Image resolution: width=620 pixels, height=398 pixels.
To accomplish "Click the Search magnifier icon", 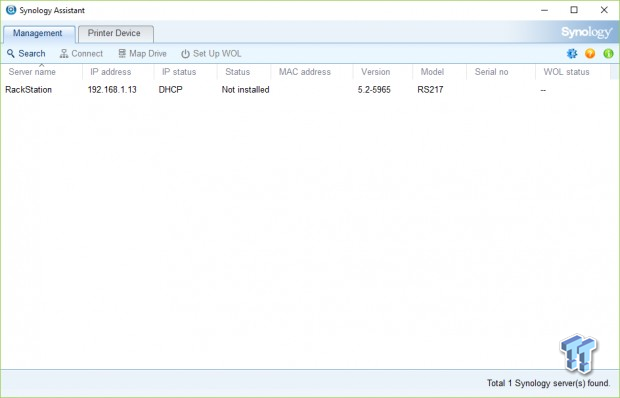I will [11, 53].
